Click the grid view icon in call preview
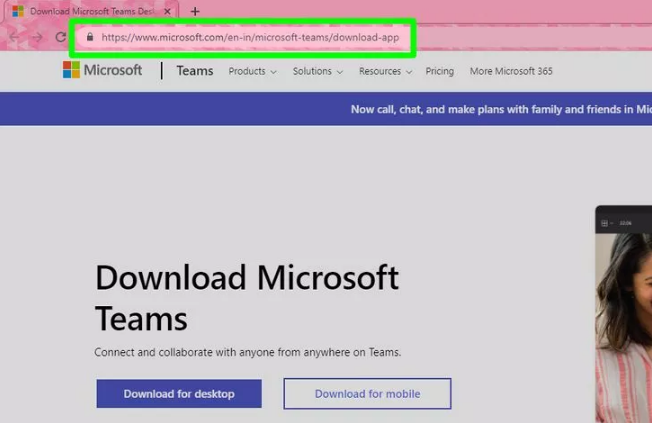Screen dimensions: 652x423 pos(605,223)
